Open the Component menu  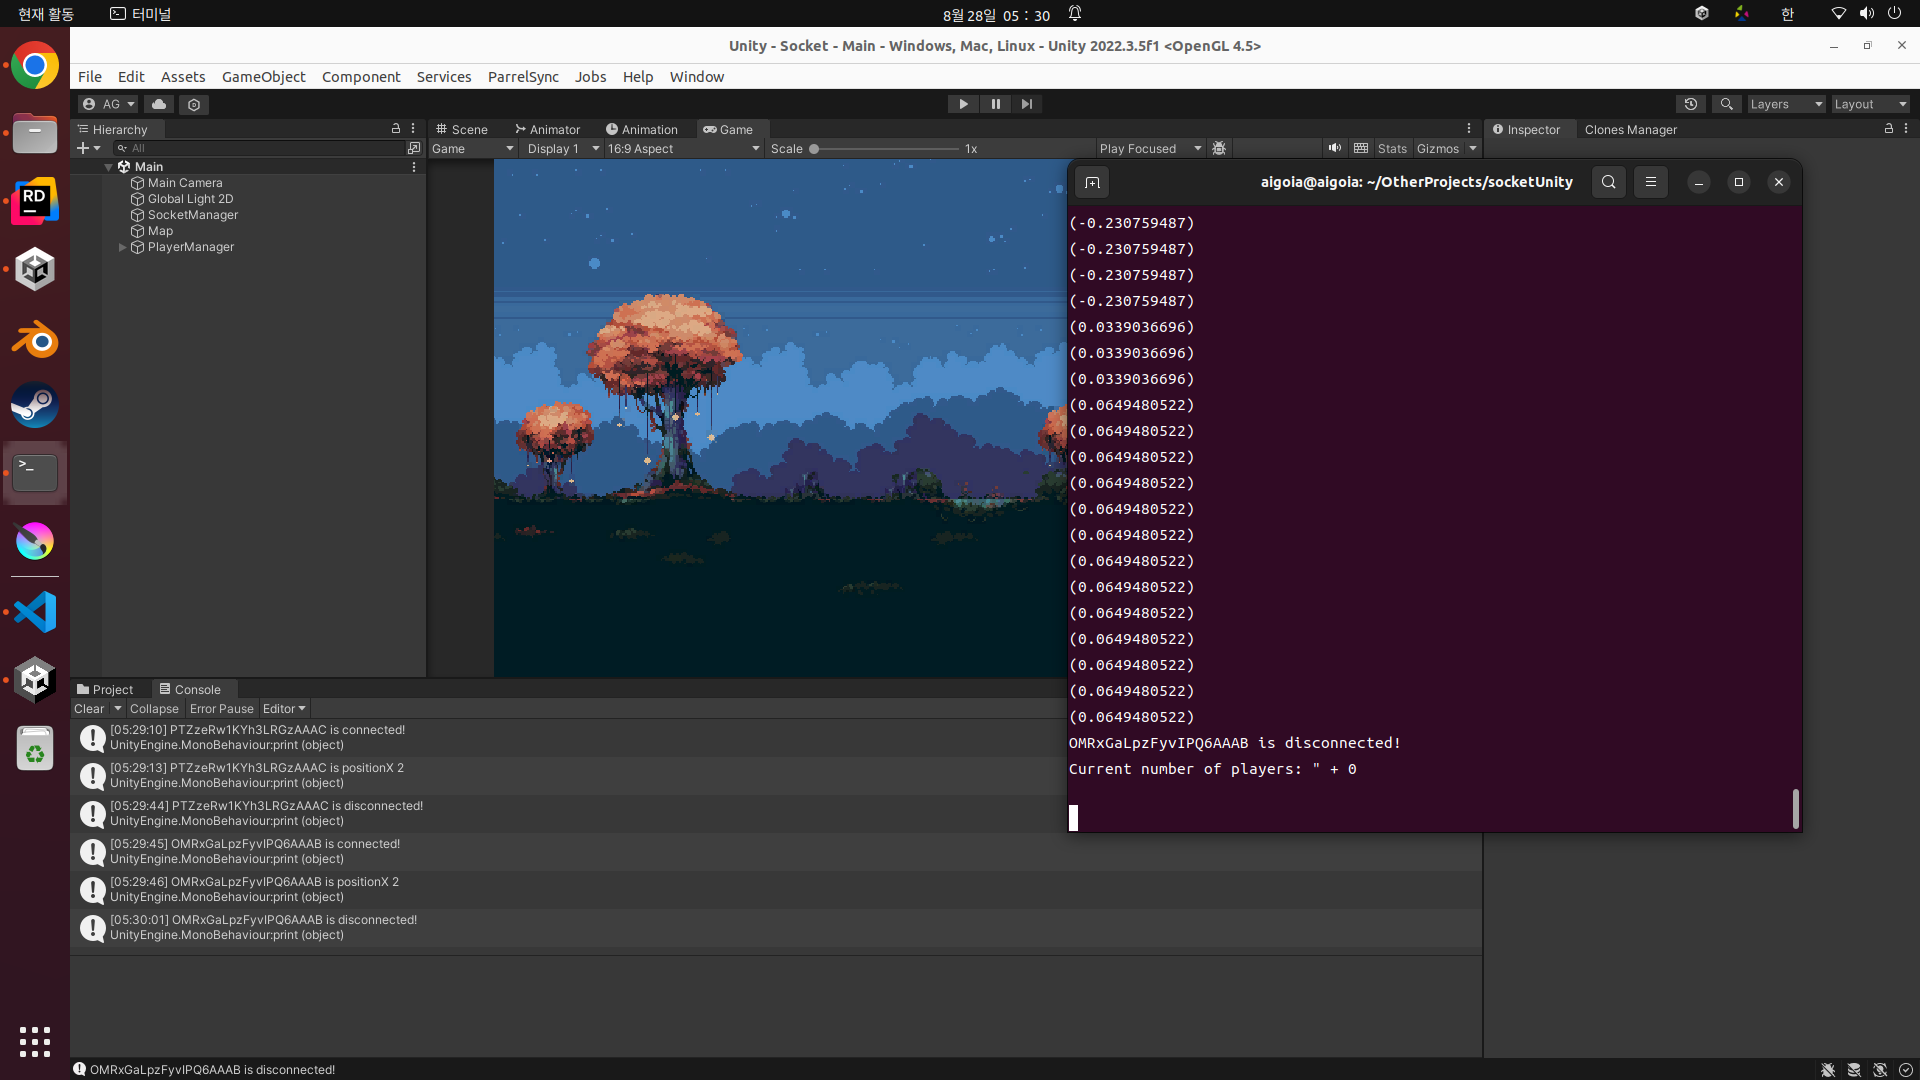pyautogui.click(x=361, y=77)
